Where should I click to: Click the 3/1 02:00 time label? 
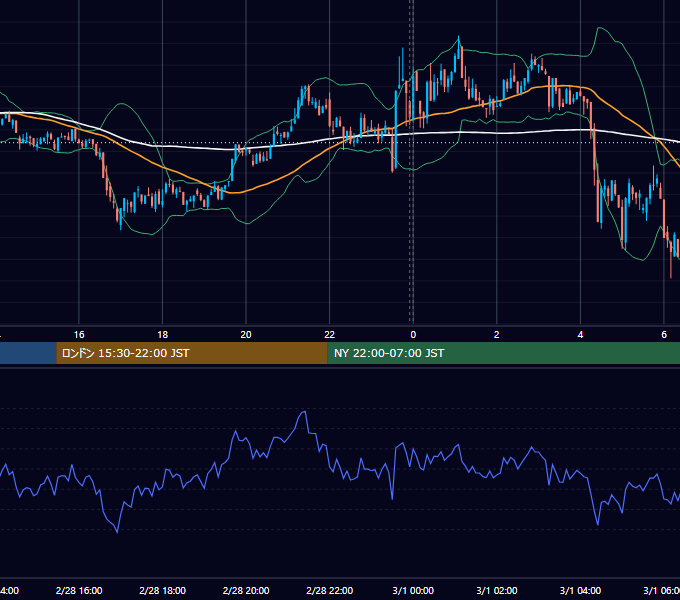(x=497, y=590)
